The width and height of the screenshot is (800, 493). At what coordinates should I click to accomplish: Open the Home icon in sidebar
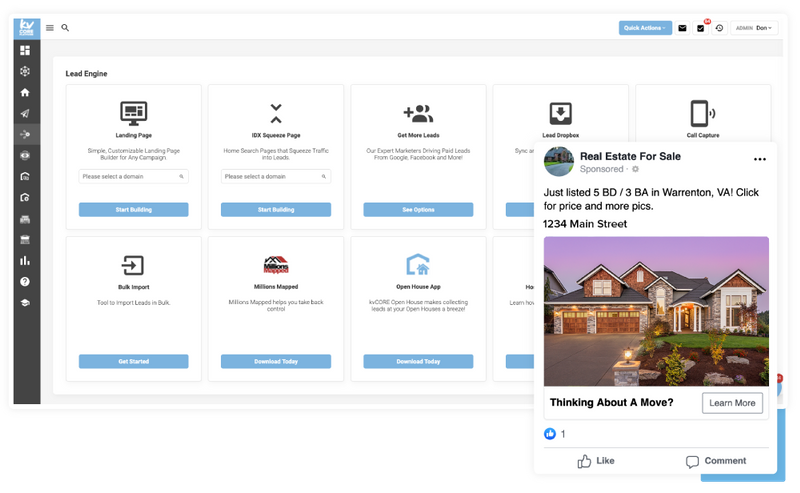(25, 92)
